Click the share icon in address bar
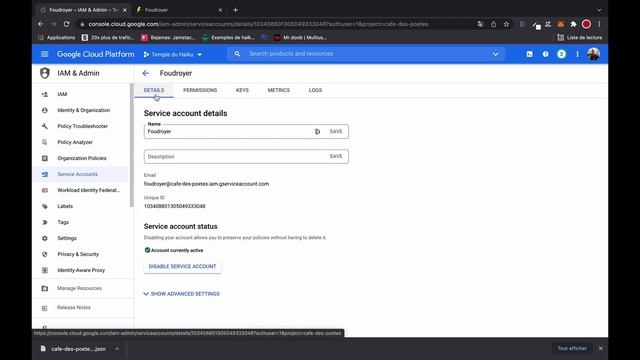The image size is (640, 360). pos(493,24)
